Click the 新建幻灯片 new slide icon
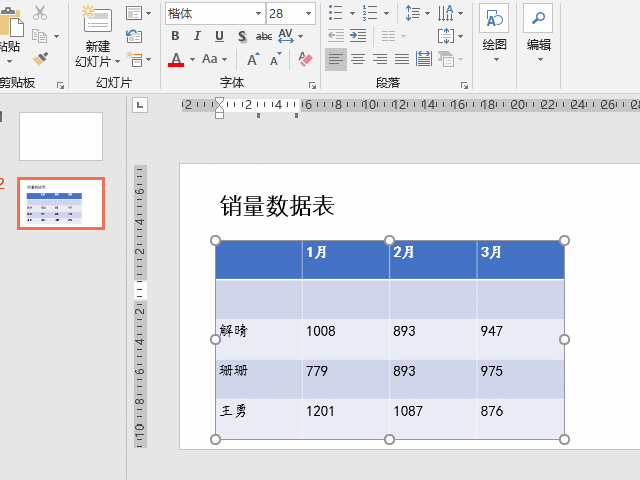640x480 pixels. [97, 19]
